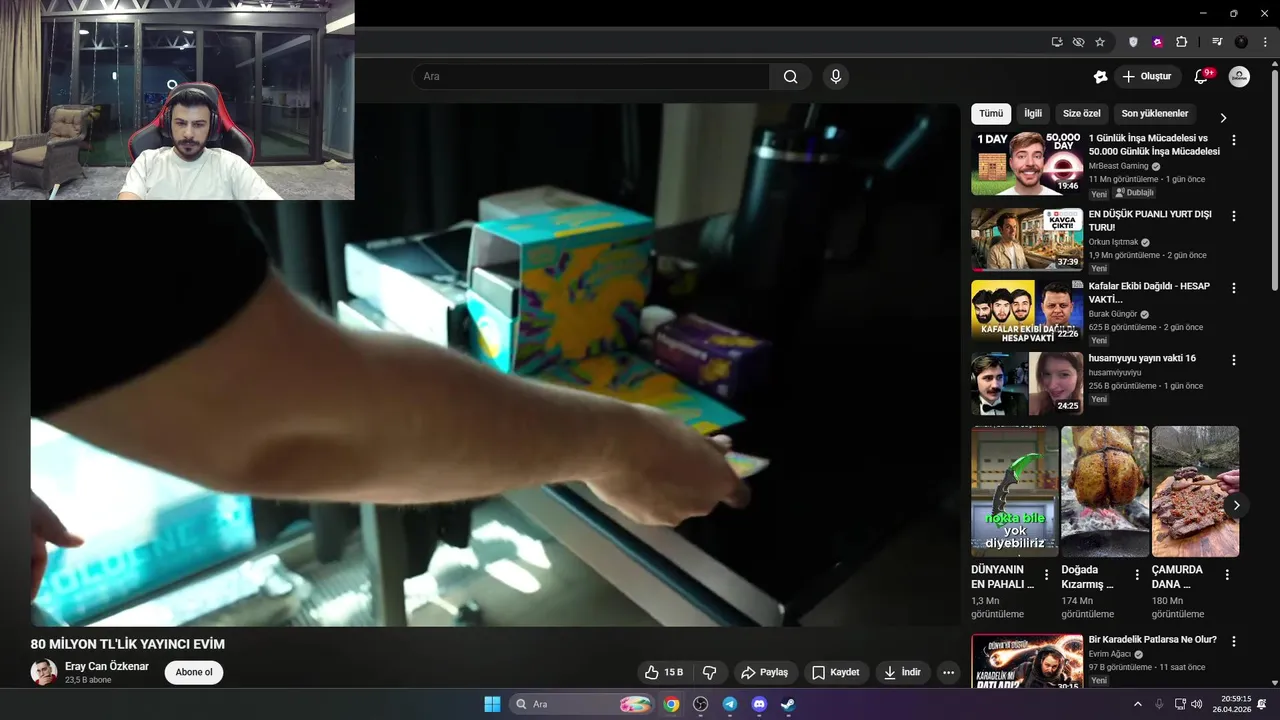The width and height of the screenshot is (1280, 720).
Task: Focus the YouTube Ara search field
Action: pos(590,77)
